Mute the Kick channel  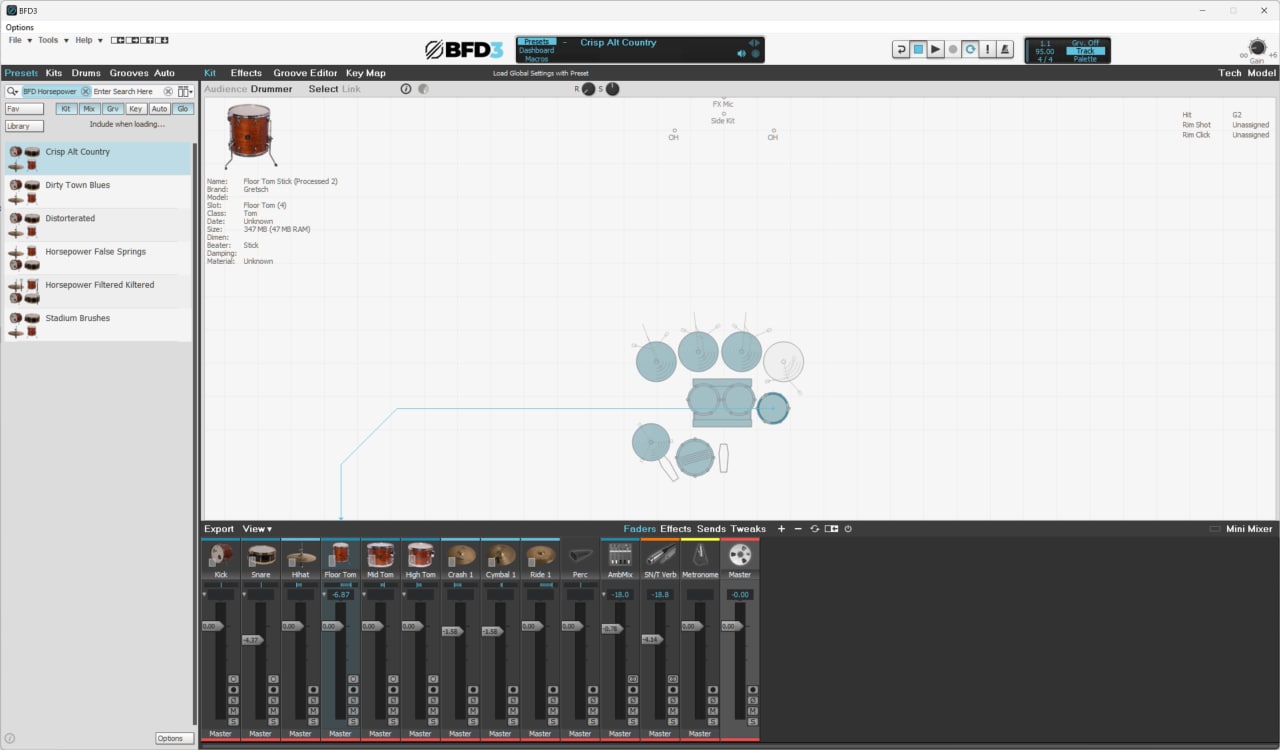click(x=233, y=710)
